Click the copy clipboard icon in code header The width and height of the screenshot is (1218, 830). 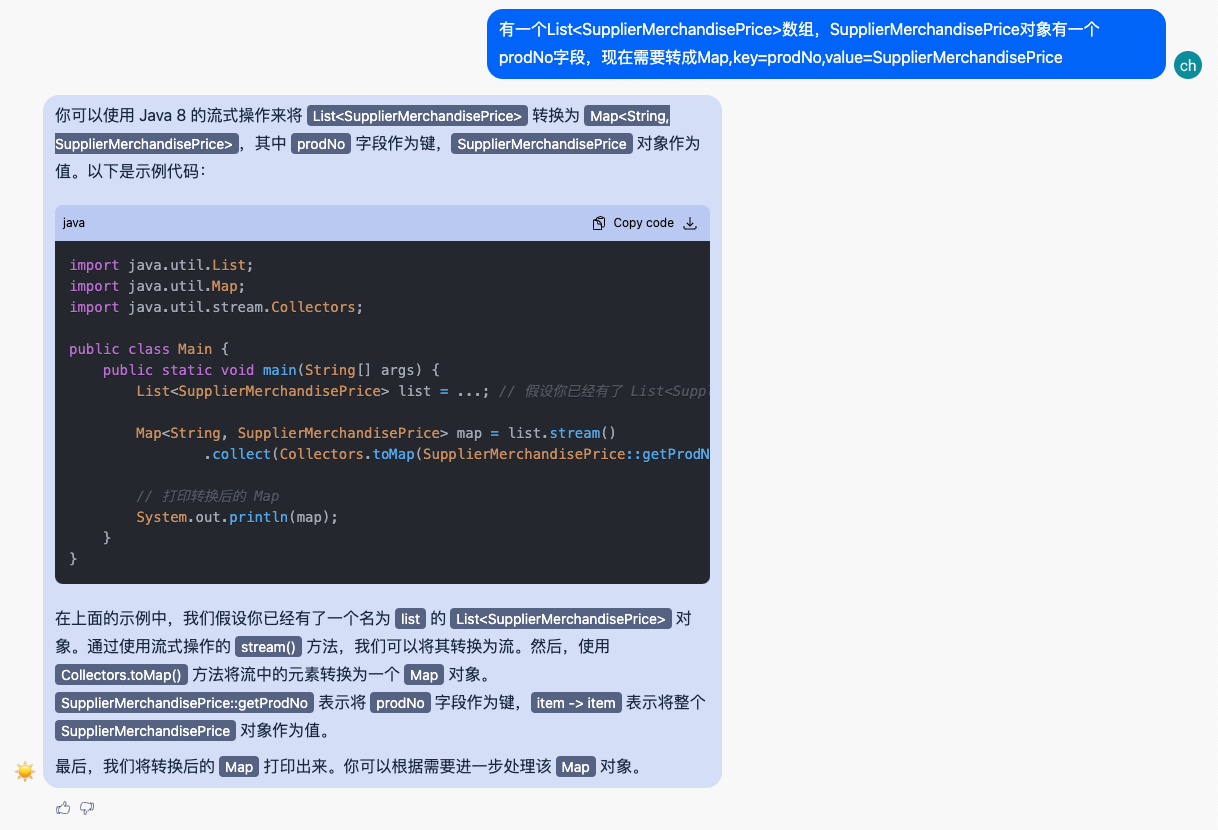[x=599, y=223]
